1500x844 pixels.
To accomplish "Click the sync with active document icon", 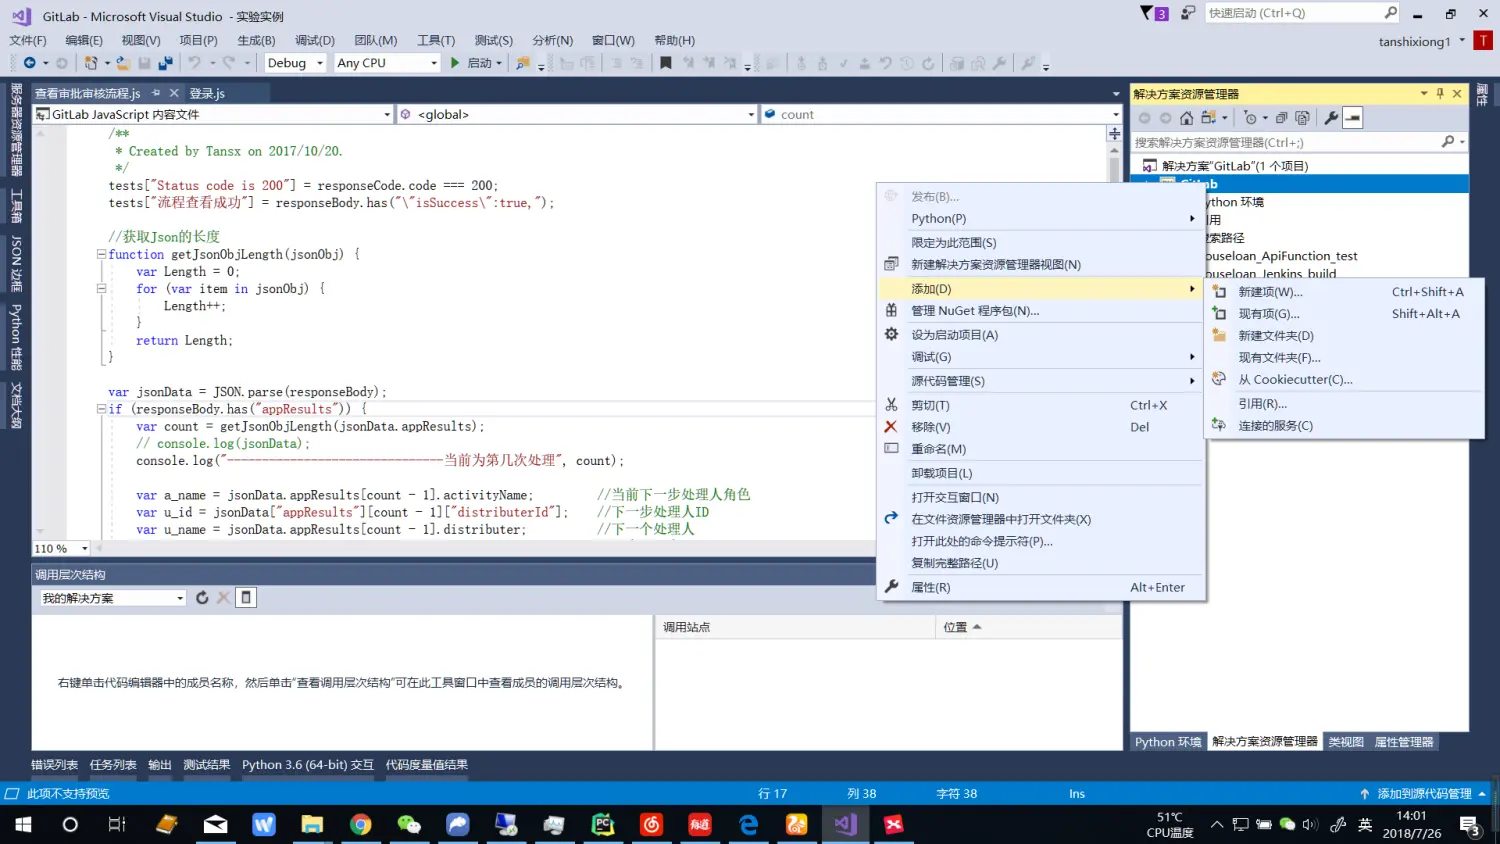I will [x=1207, y=118].
